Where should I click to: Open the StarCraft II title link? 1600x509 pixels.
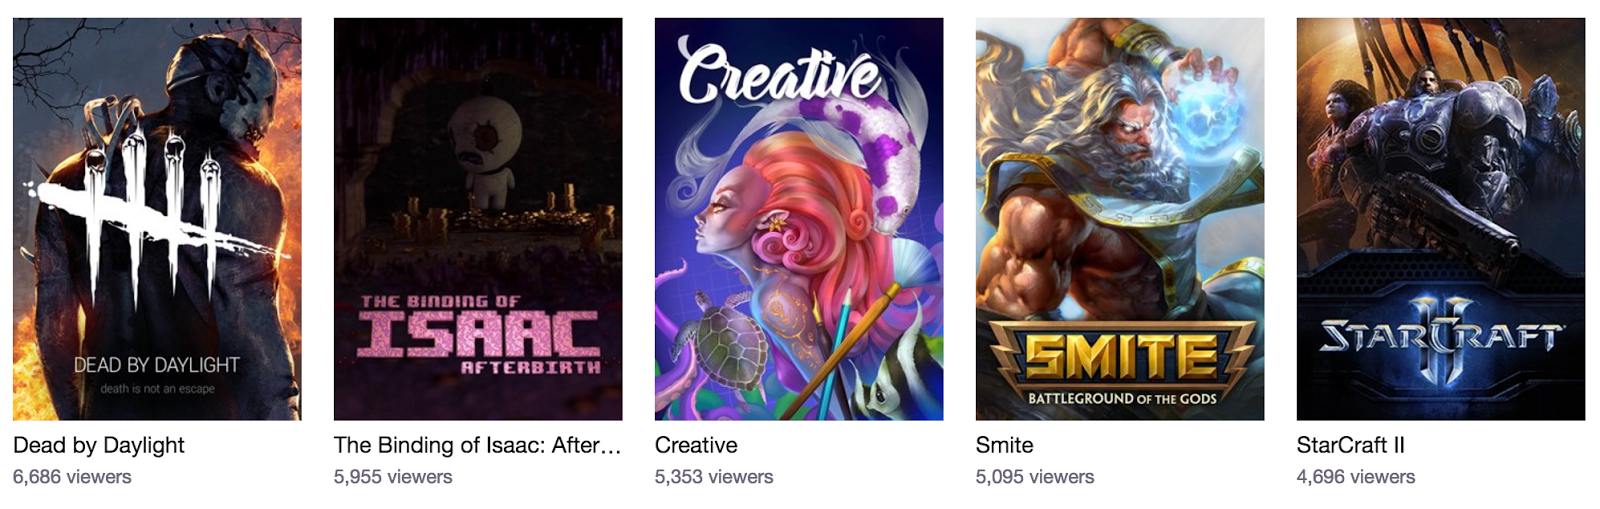point(1351,446)
